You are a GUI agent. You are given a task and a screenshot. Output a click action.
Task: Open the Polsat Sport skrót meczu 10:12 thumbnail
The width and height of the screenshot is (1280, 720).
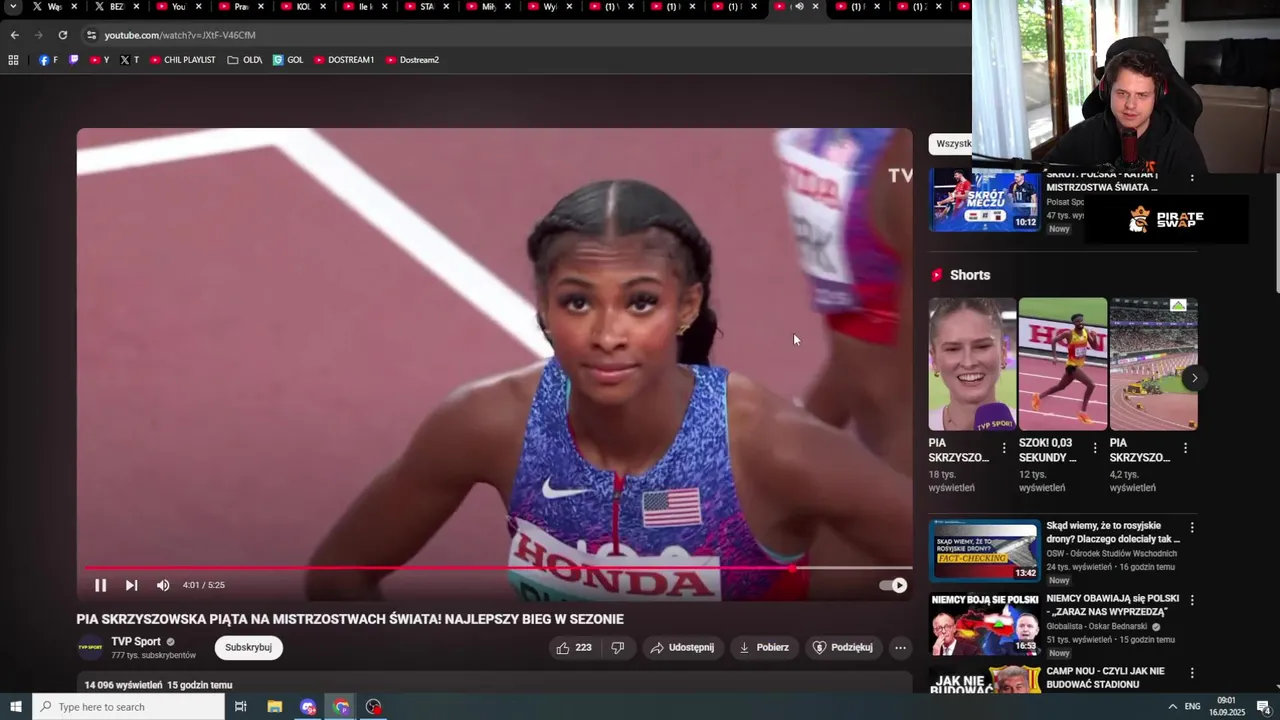tap(985, 201)
